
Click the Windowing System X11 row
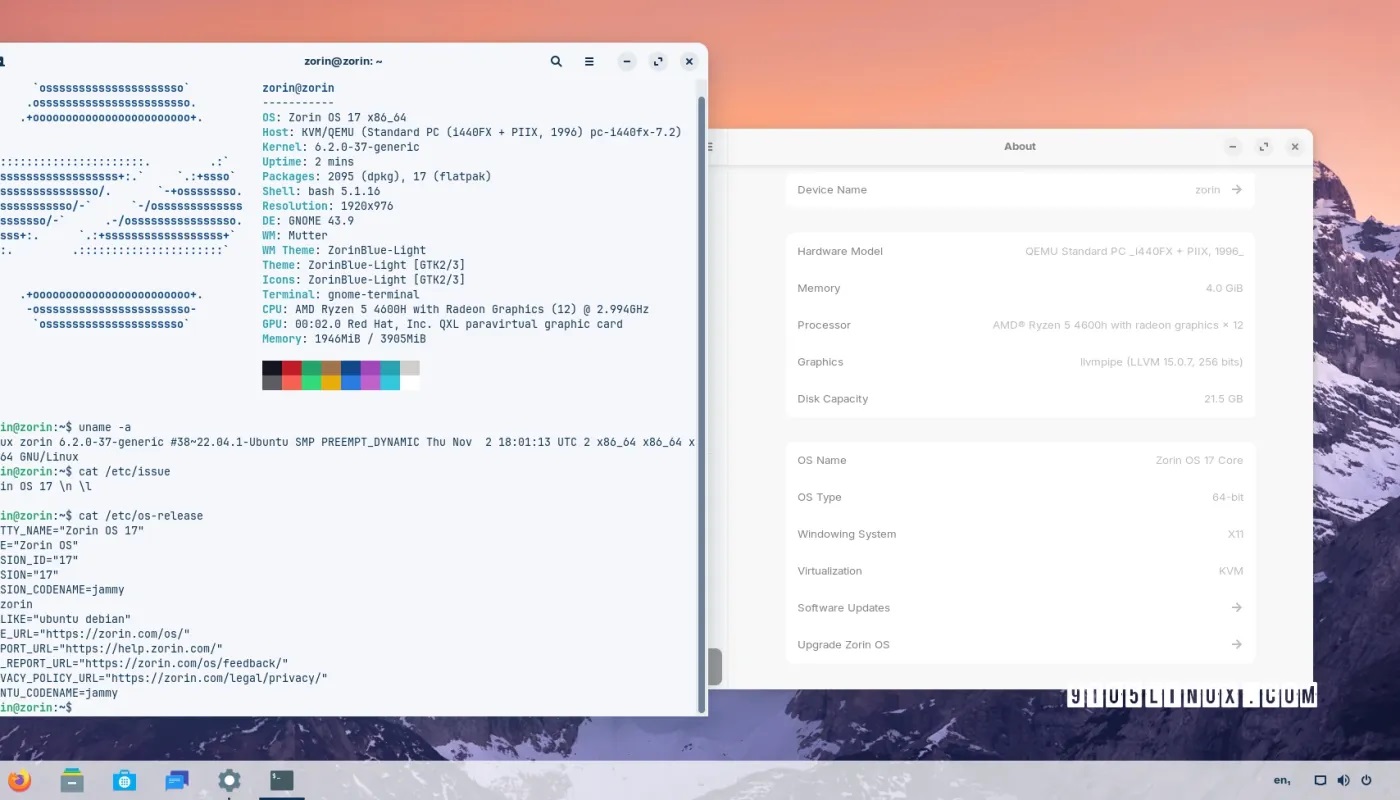point(1020,534)
